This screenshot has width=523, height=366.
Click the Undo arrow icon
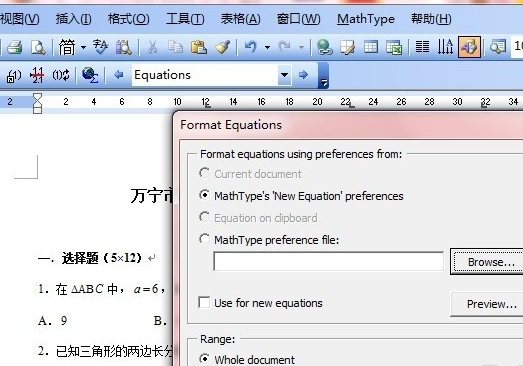(250, 47)
